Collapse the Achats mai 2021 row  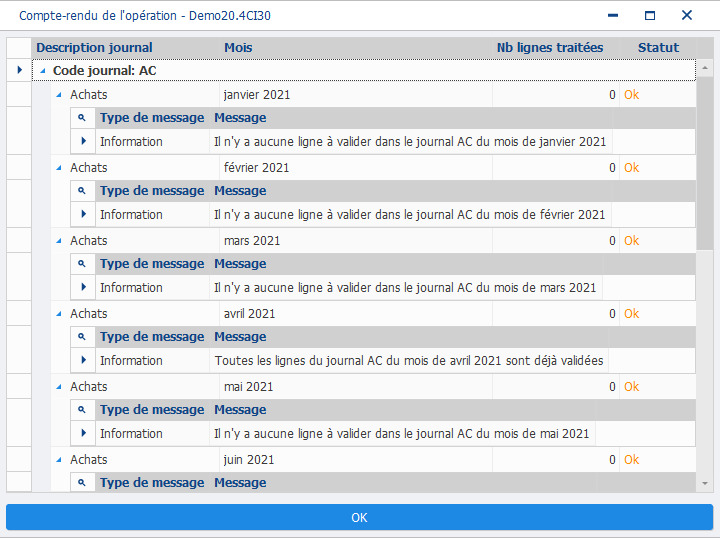pos(59,387)
